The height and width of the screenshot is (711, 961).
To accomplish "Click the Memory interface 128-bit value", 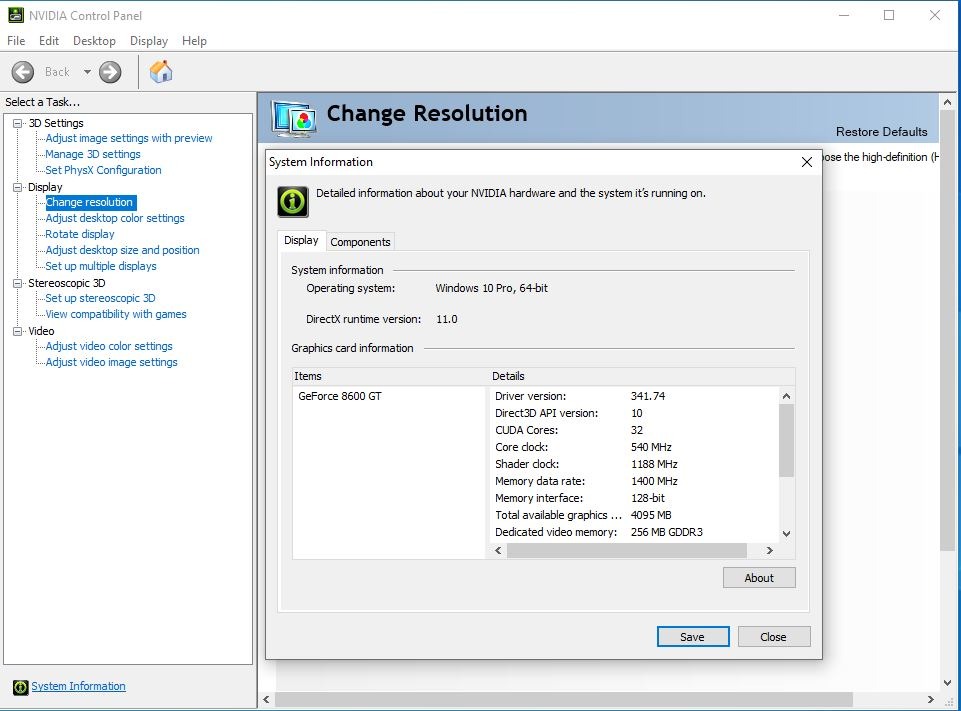I will pyautogui.click(x=648, y=498).
